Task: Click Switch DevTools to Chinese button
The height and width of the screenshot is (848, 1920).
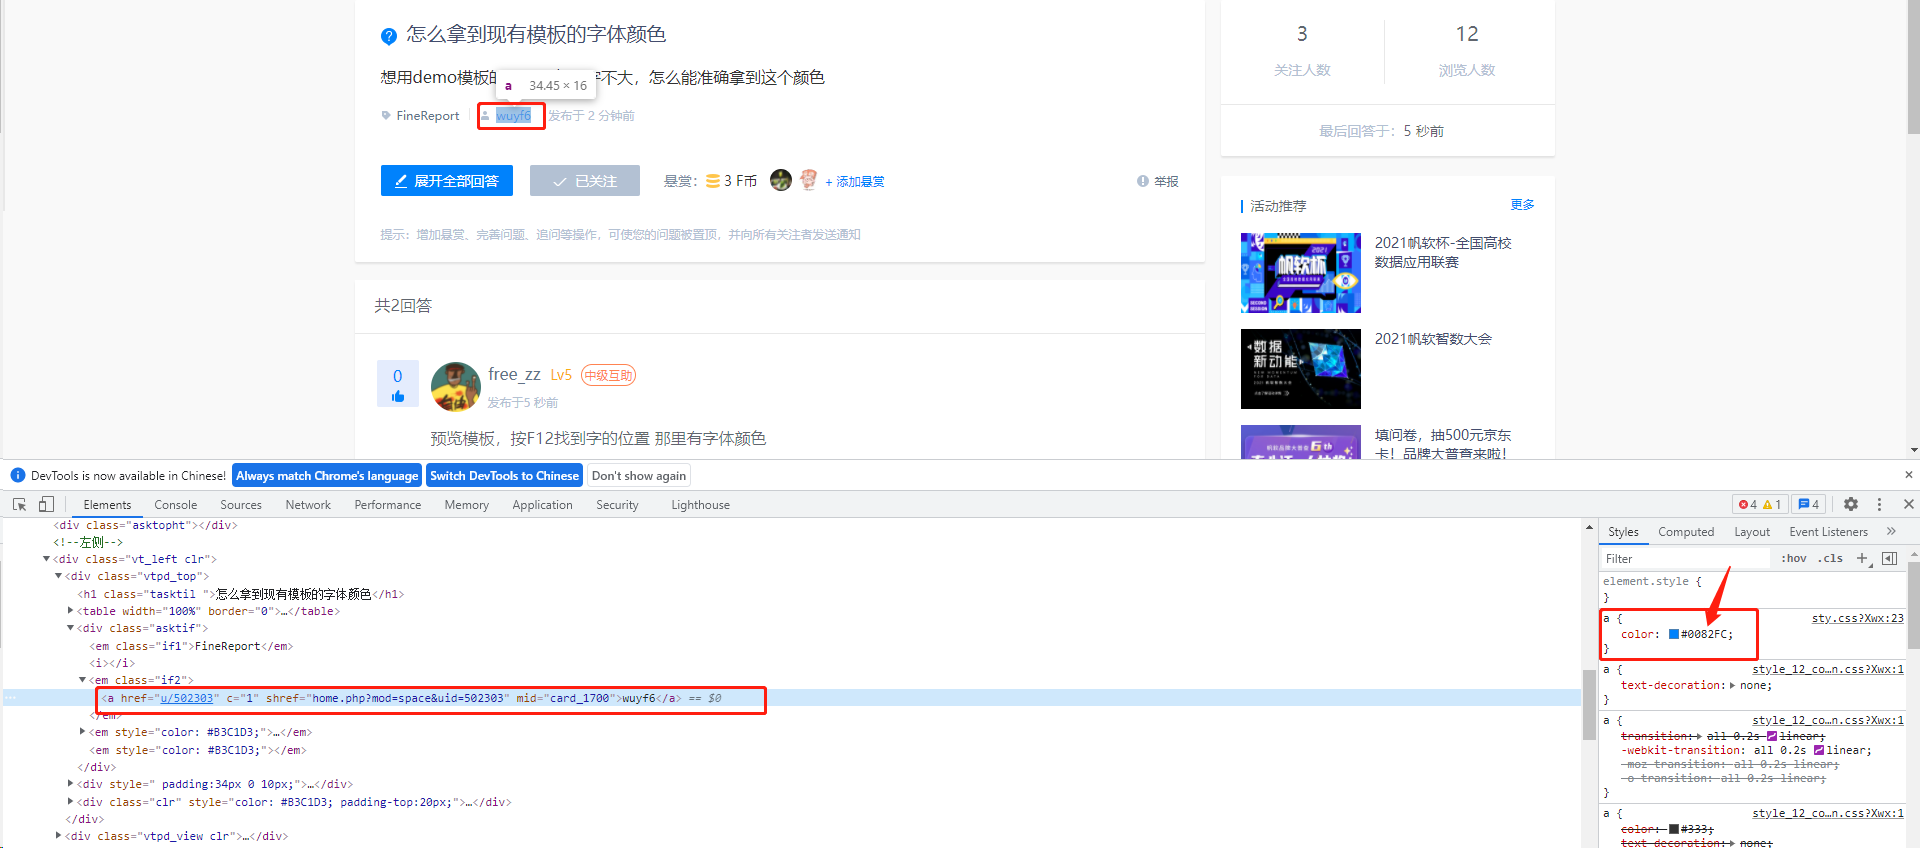Action: [x=504, y=476]
